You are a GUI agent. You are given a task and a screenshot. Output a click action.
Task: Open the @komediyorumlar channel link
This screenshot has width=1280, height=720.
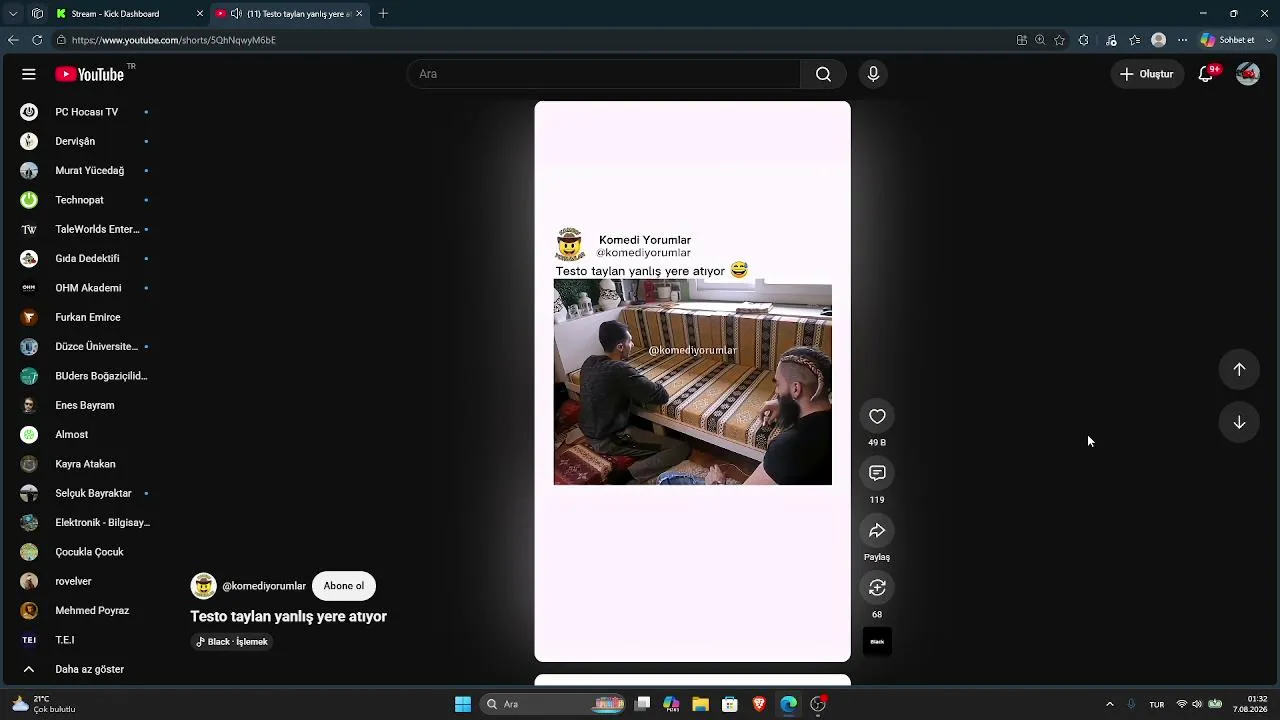[x=264, y=586]
